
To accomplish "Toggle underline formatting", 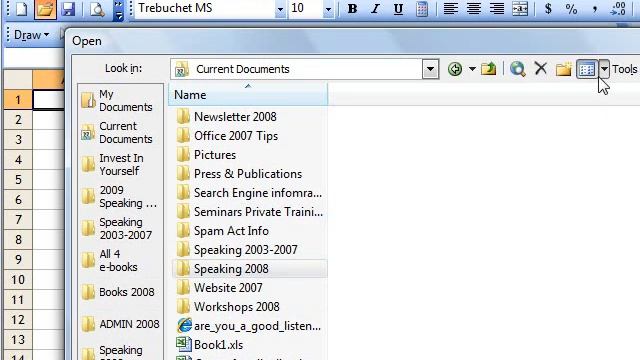I will coord(398,9).
